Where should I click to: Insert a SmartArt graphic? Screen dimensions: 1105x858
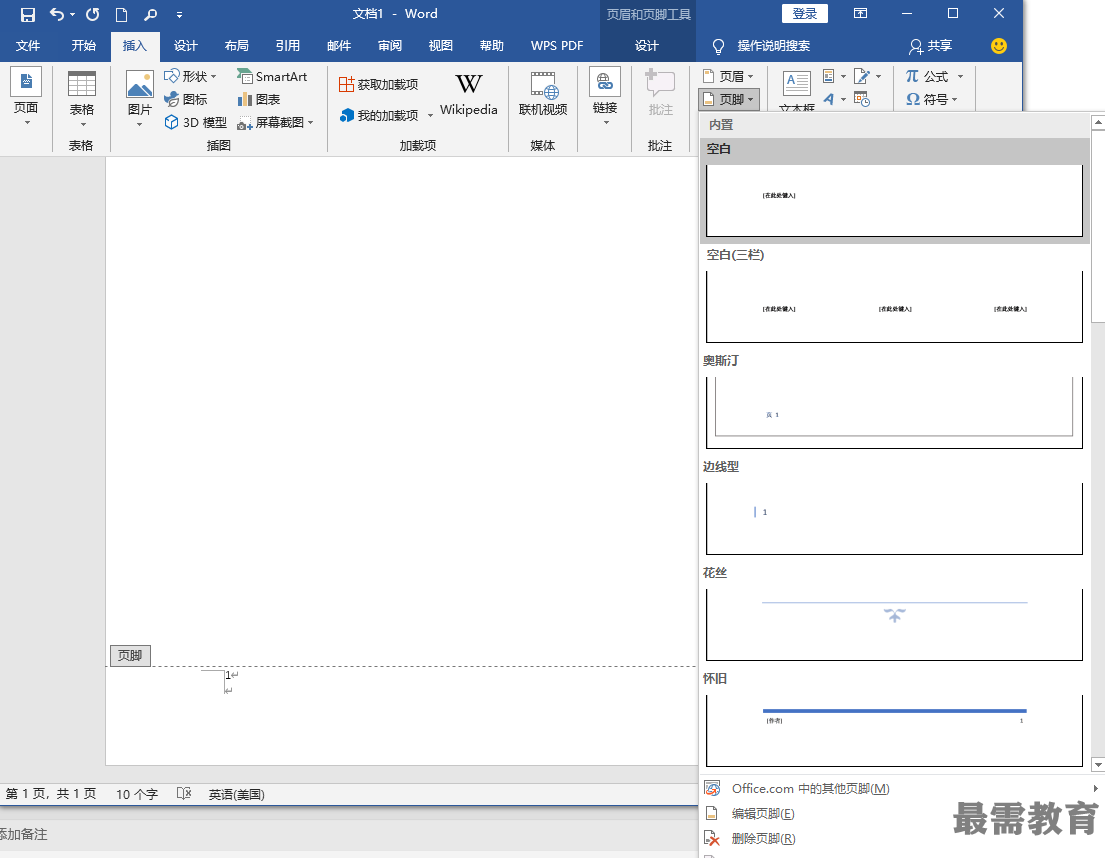pyautogui.click(x=272, y=76)
